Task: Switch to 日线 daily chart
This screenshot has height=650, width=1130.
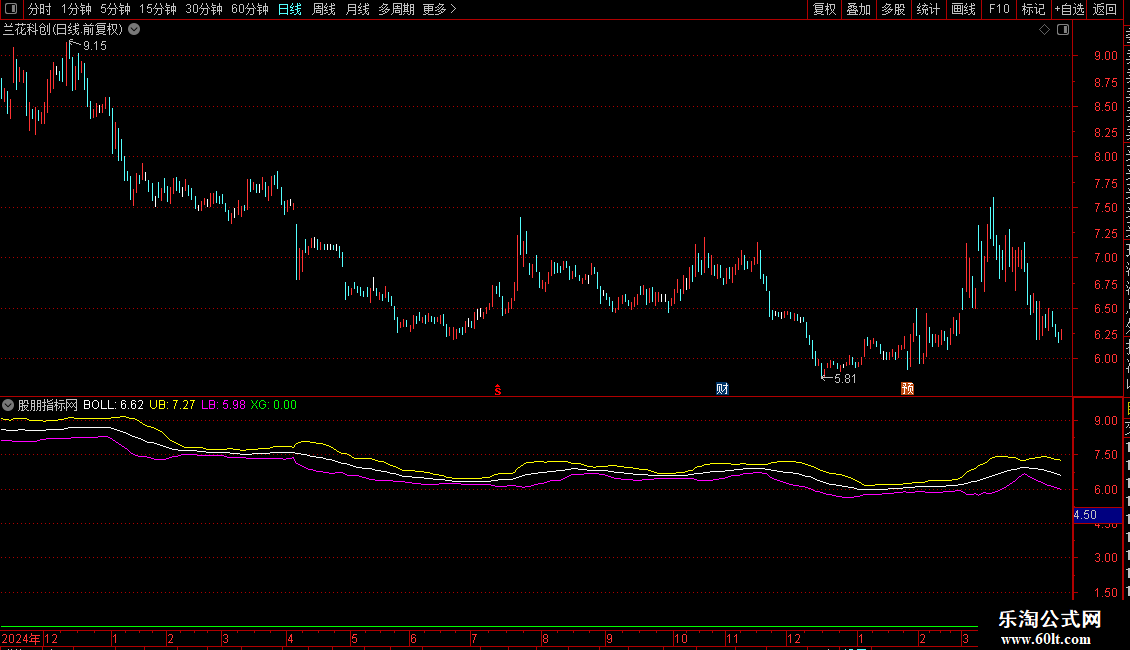Action: point(290,9)
